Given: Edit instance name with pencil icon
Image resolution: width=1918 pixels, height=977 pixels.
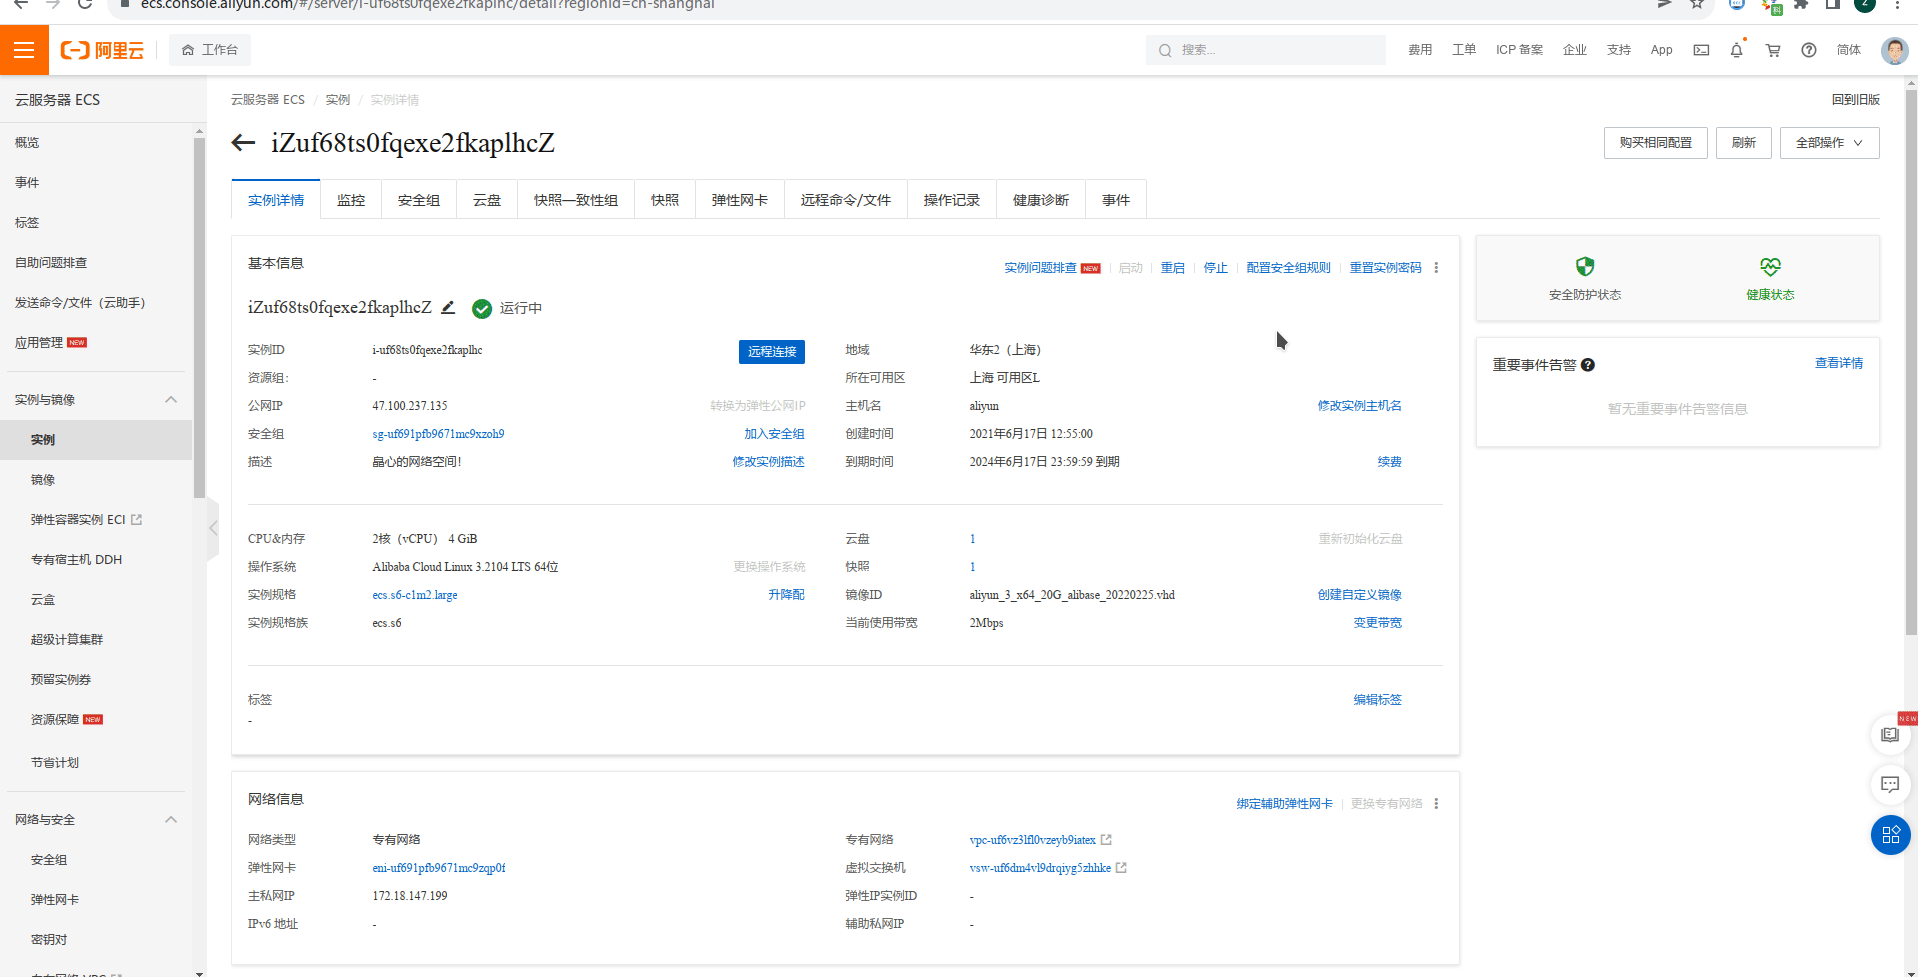Looking at the screenshot, I should coord(448,307).
